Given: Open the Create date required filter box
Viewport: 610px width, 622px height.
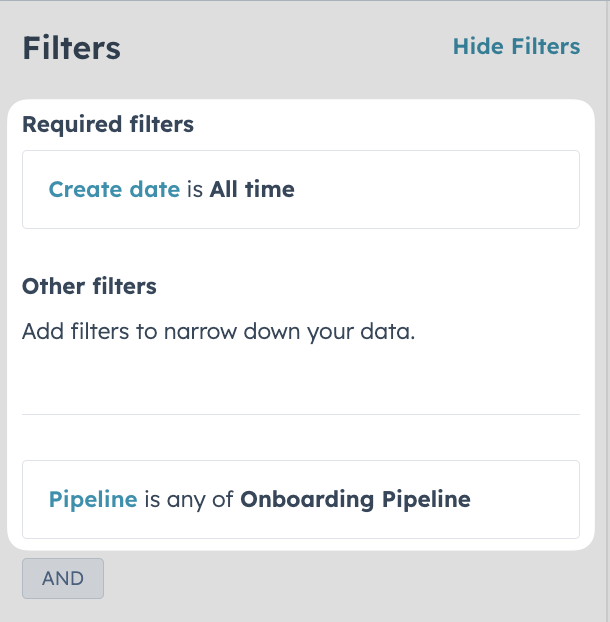Looking at the screenshot, I should coord(301,189).
